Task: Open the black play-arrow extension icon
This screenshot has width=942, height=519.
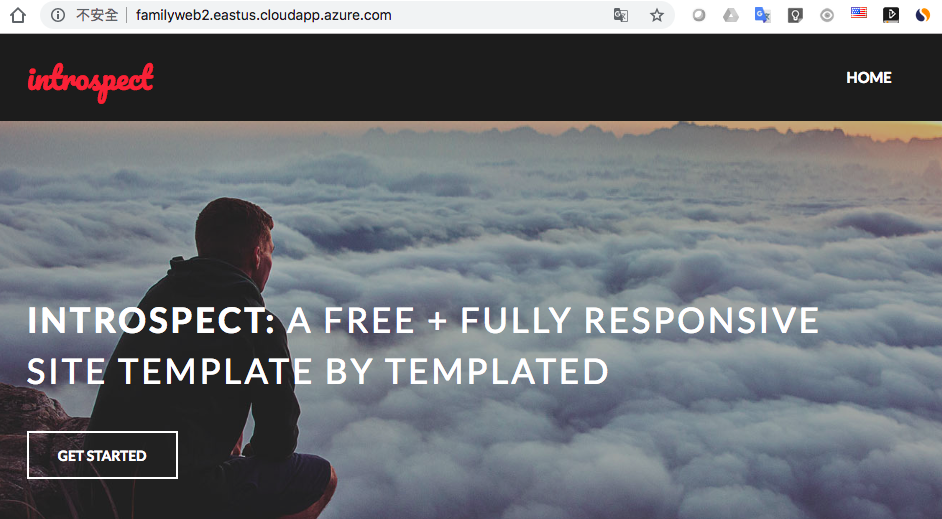Action: coord(891,15)
